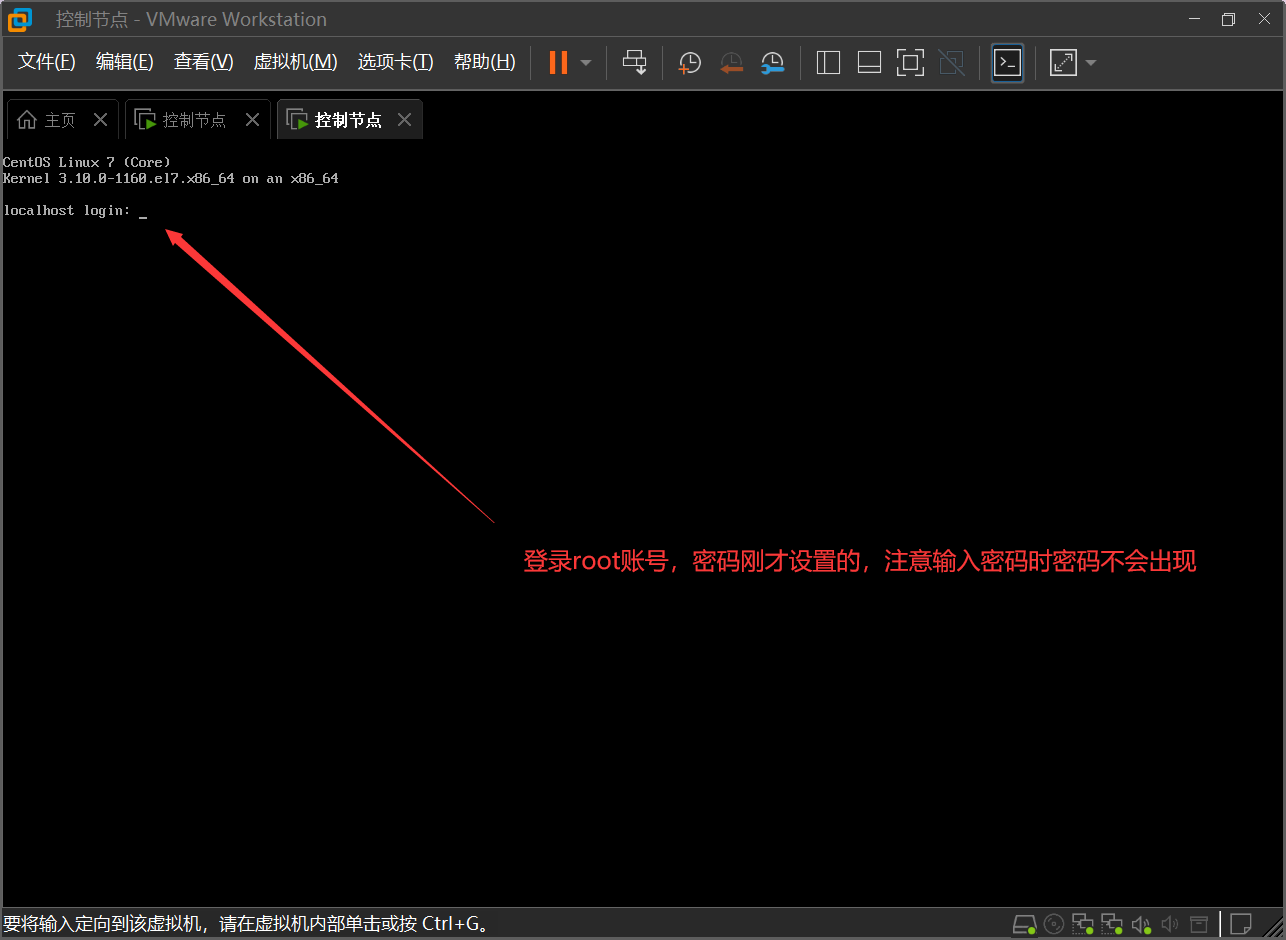
Task: Open the message log icon in status bar
Action: 1241,923
